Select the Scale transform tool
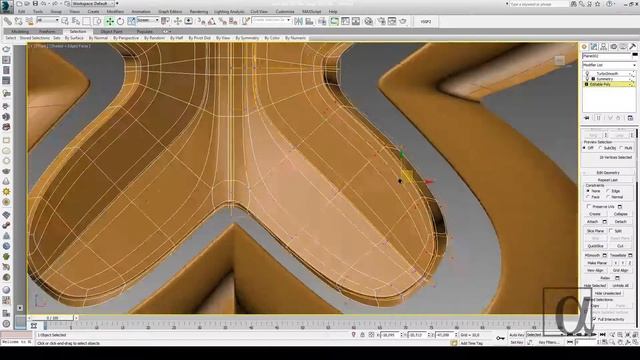 pyautogui.click(x=131, y=21)
